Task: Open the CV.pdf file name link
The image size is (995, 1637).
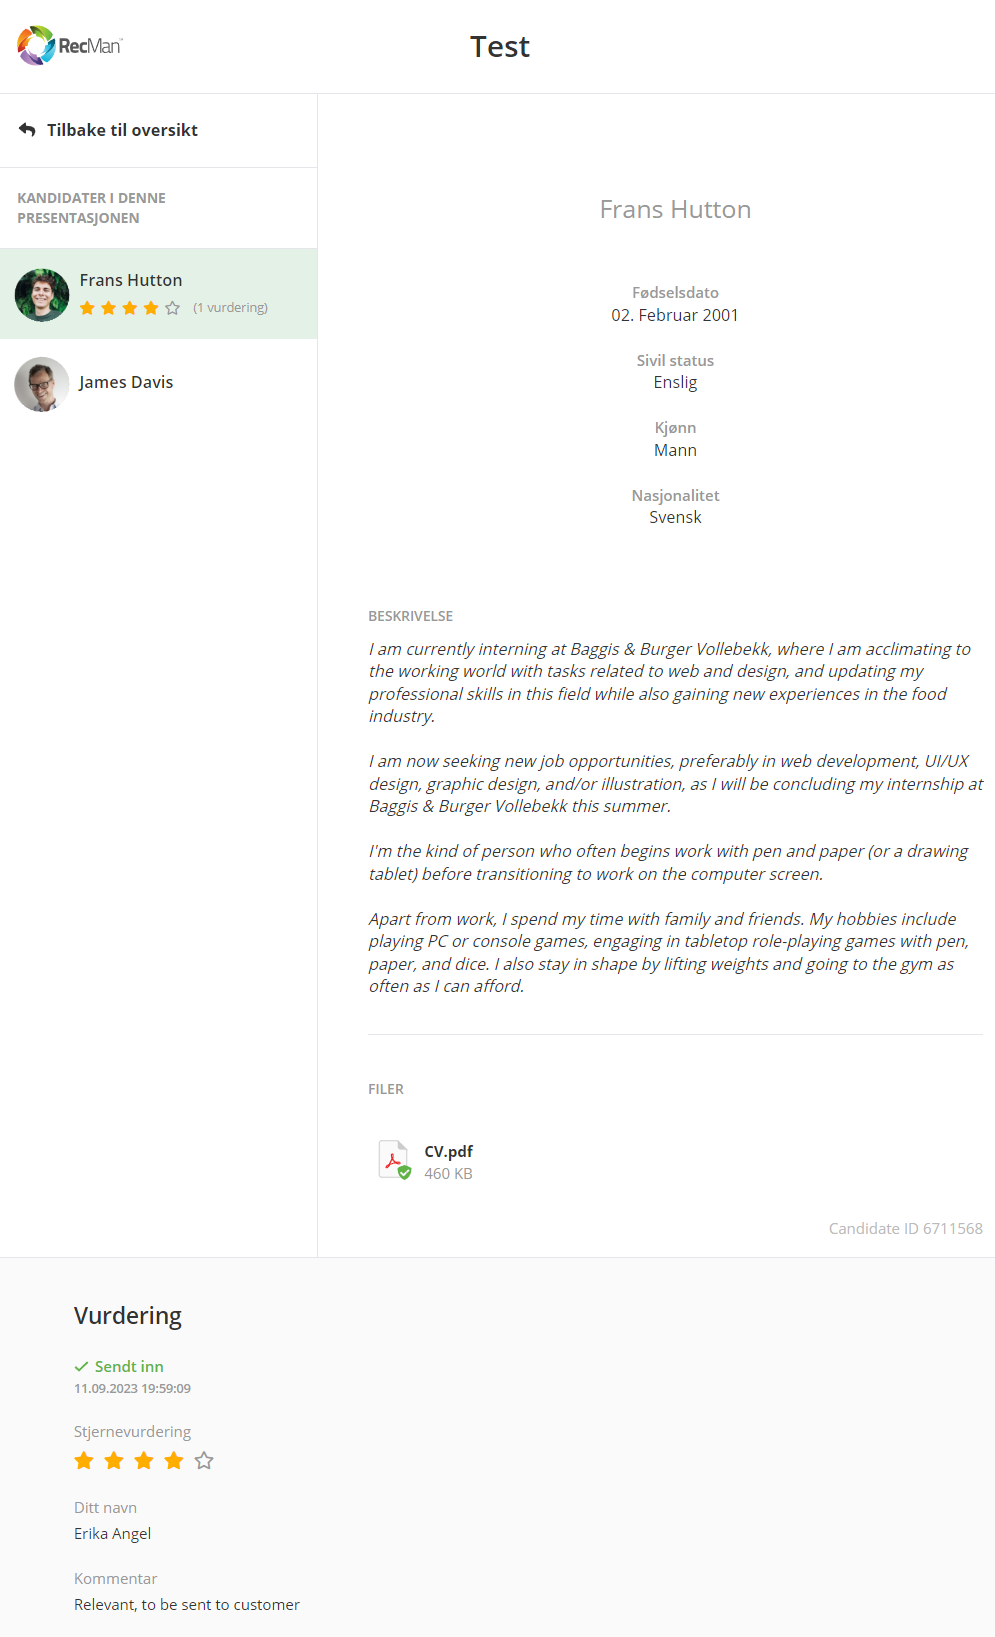Action: point(448,1152)
